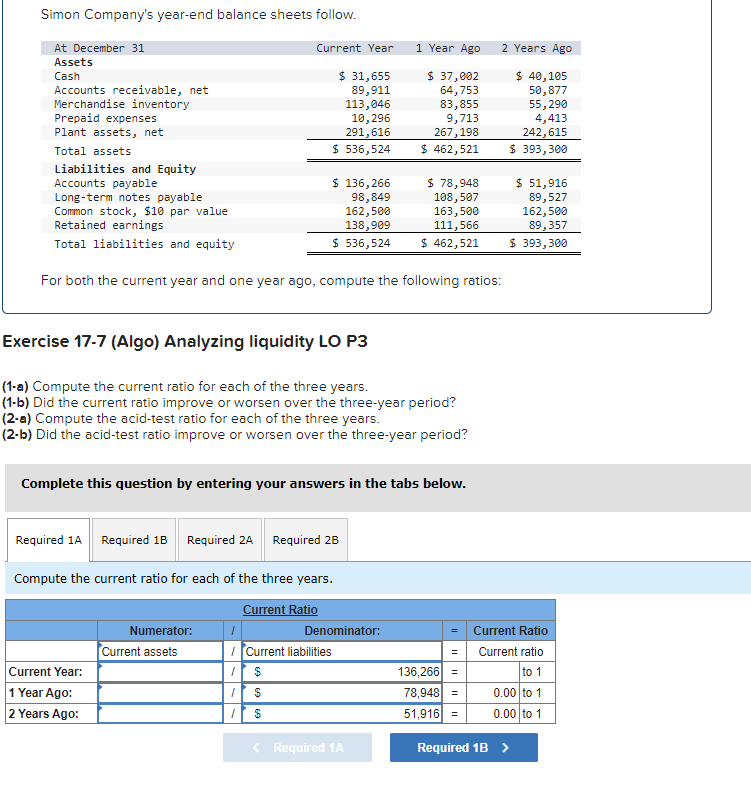Click the disabled Required 1A back button
The image size is (751, 786).
point(297,747)
